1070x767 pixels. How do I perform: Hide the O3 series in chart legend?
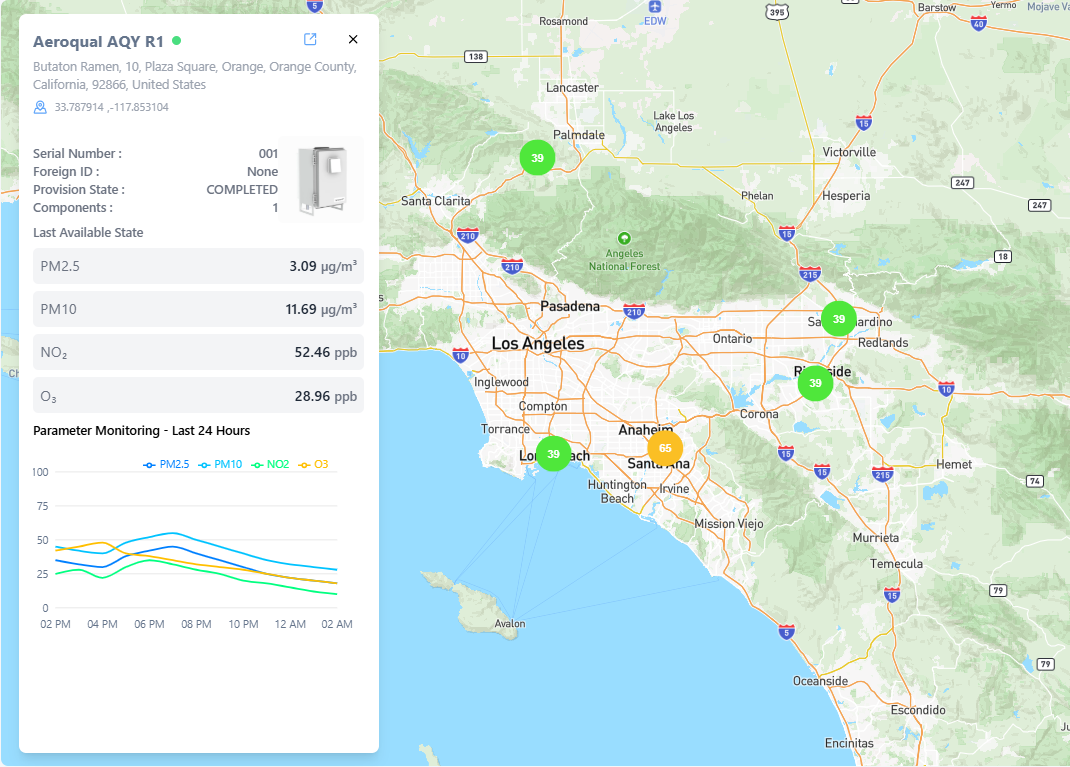tap(314, 464)
